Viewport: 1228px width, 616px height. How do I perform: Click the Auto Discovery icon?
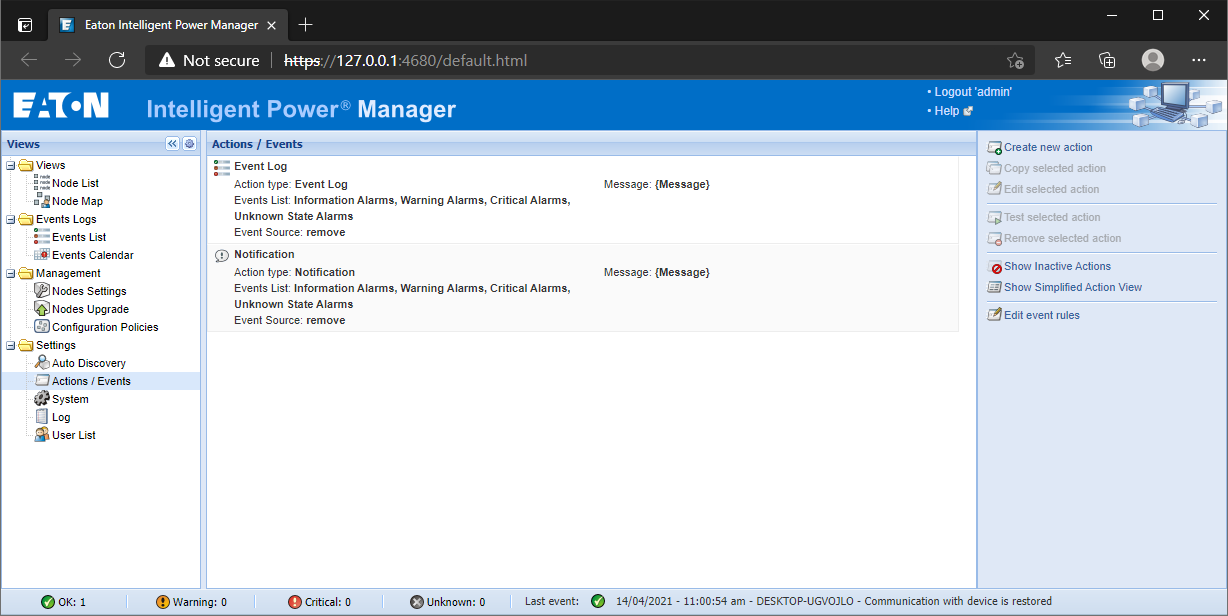click(42, 363)
